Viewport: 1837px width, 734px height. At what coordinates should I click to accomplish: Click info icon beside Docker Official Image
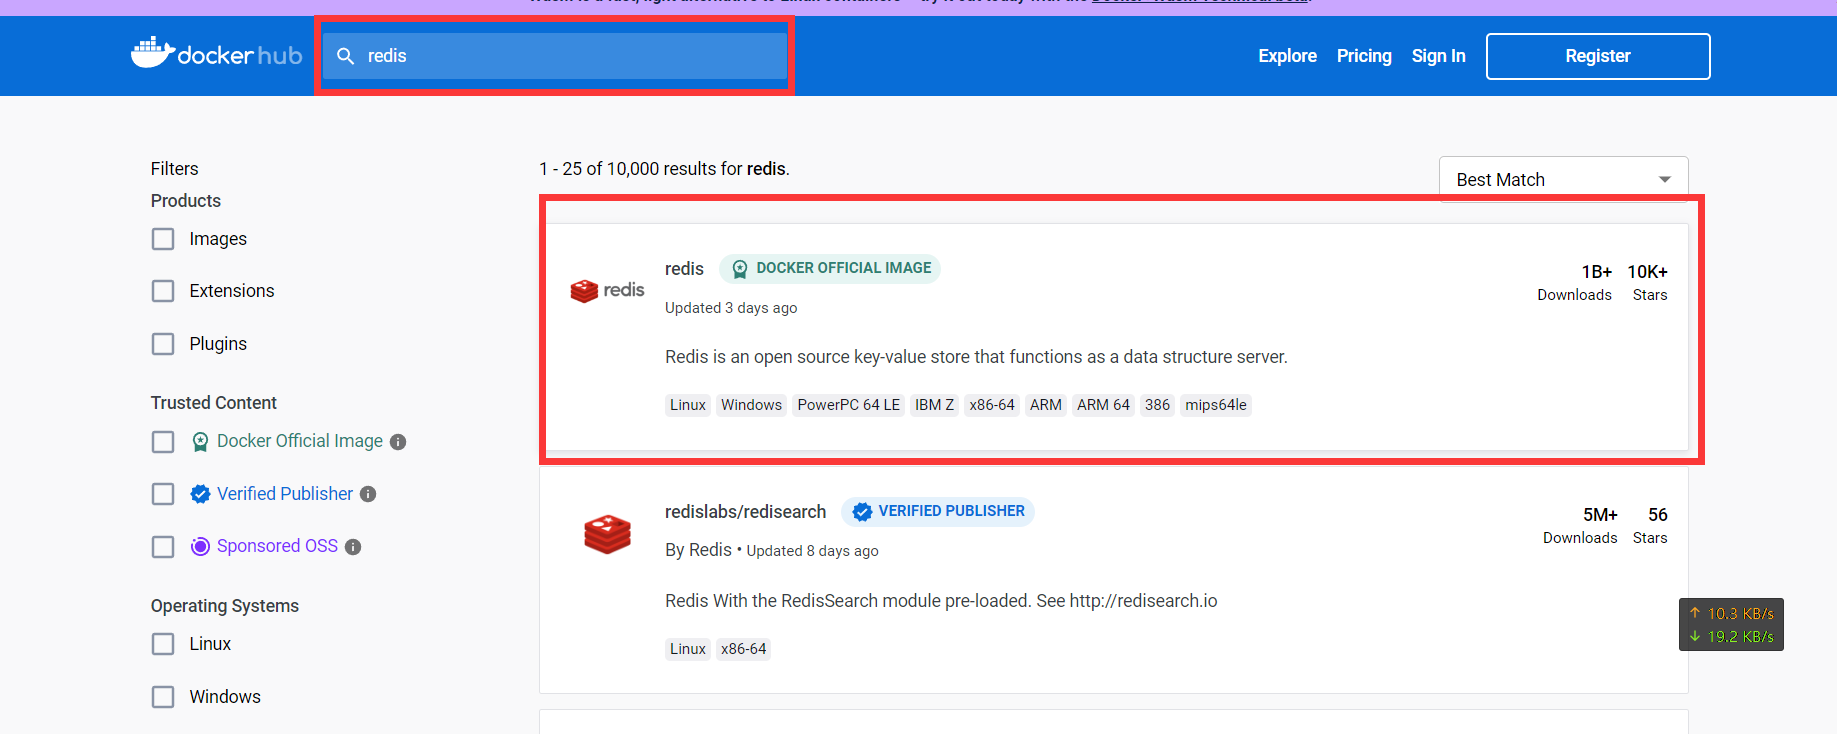[x=398, y=442]
